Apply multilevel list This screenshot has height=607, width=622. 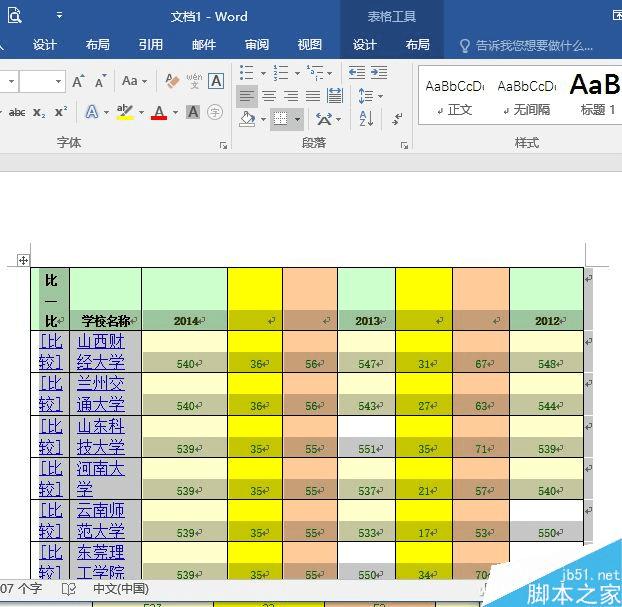315,73
